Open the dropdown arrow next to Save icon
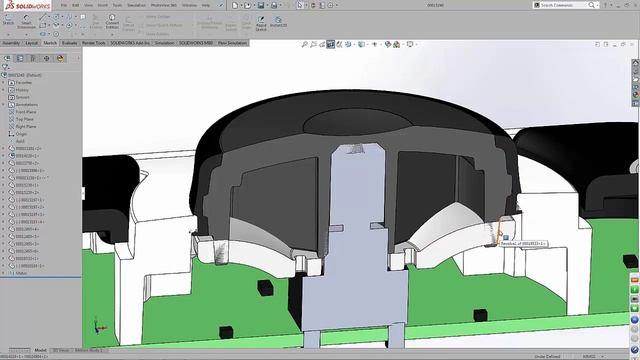 point(267,5)
